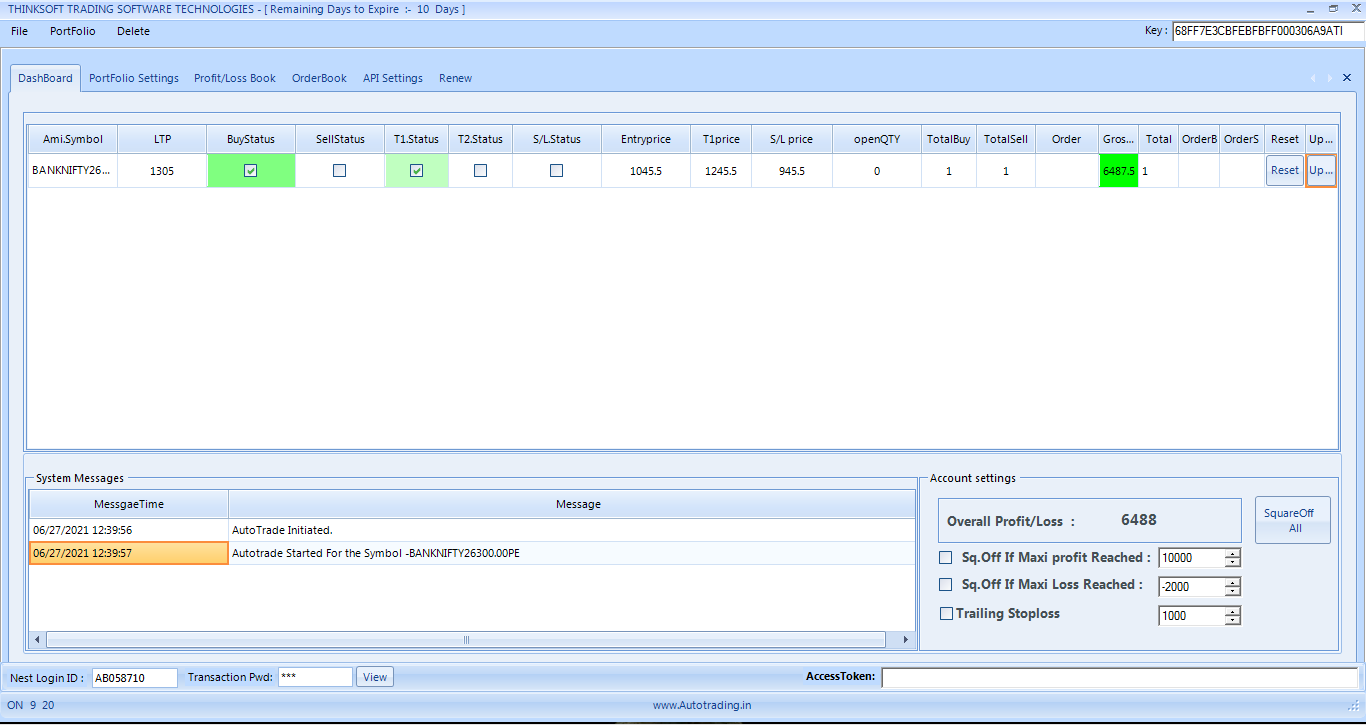
Task: Select the Autotrade Started For the Symbol message
Action: point(572,553)
